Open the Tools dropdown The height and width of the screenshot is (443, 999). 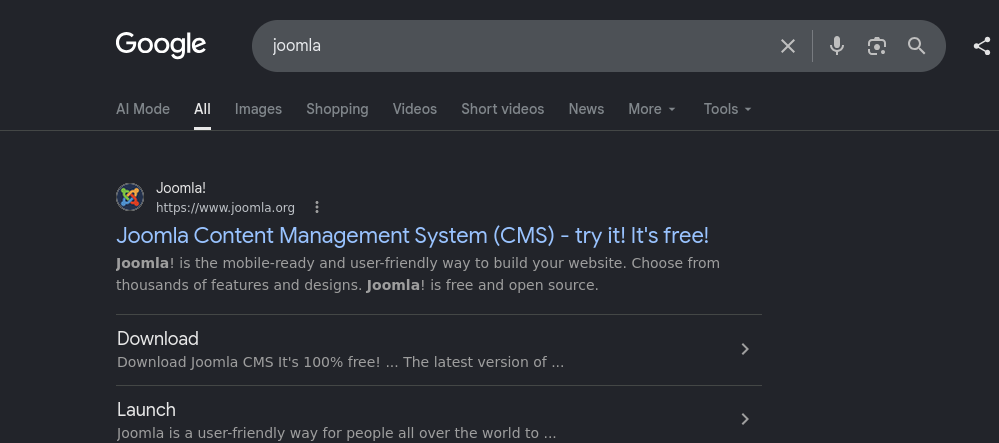(728, 109)
